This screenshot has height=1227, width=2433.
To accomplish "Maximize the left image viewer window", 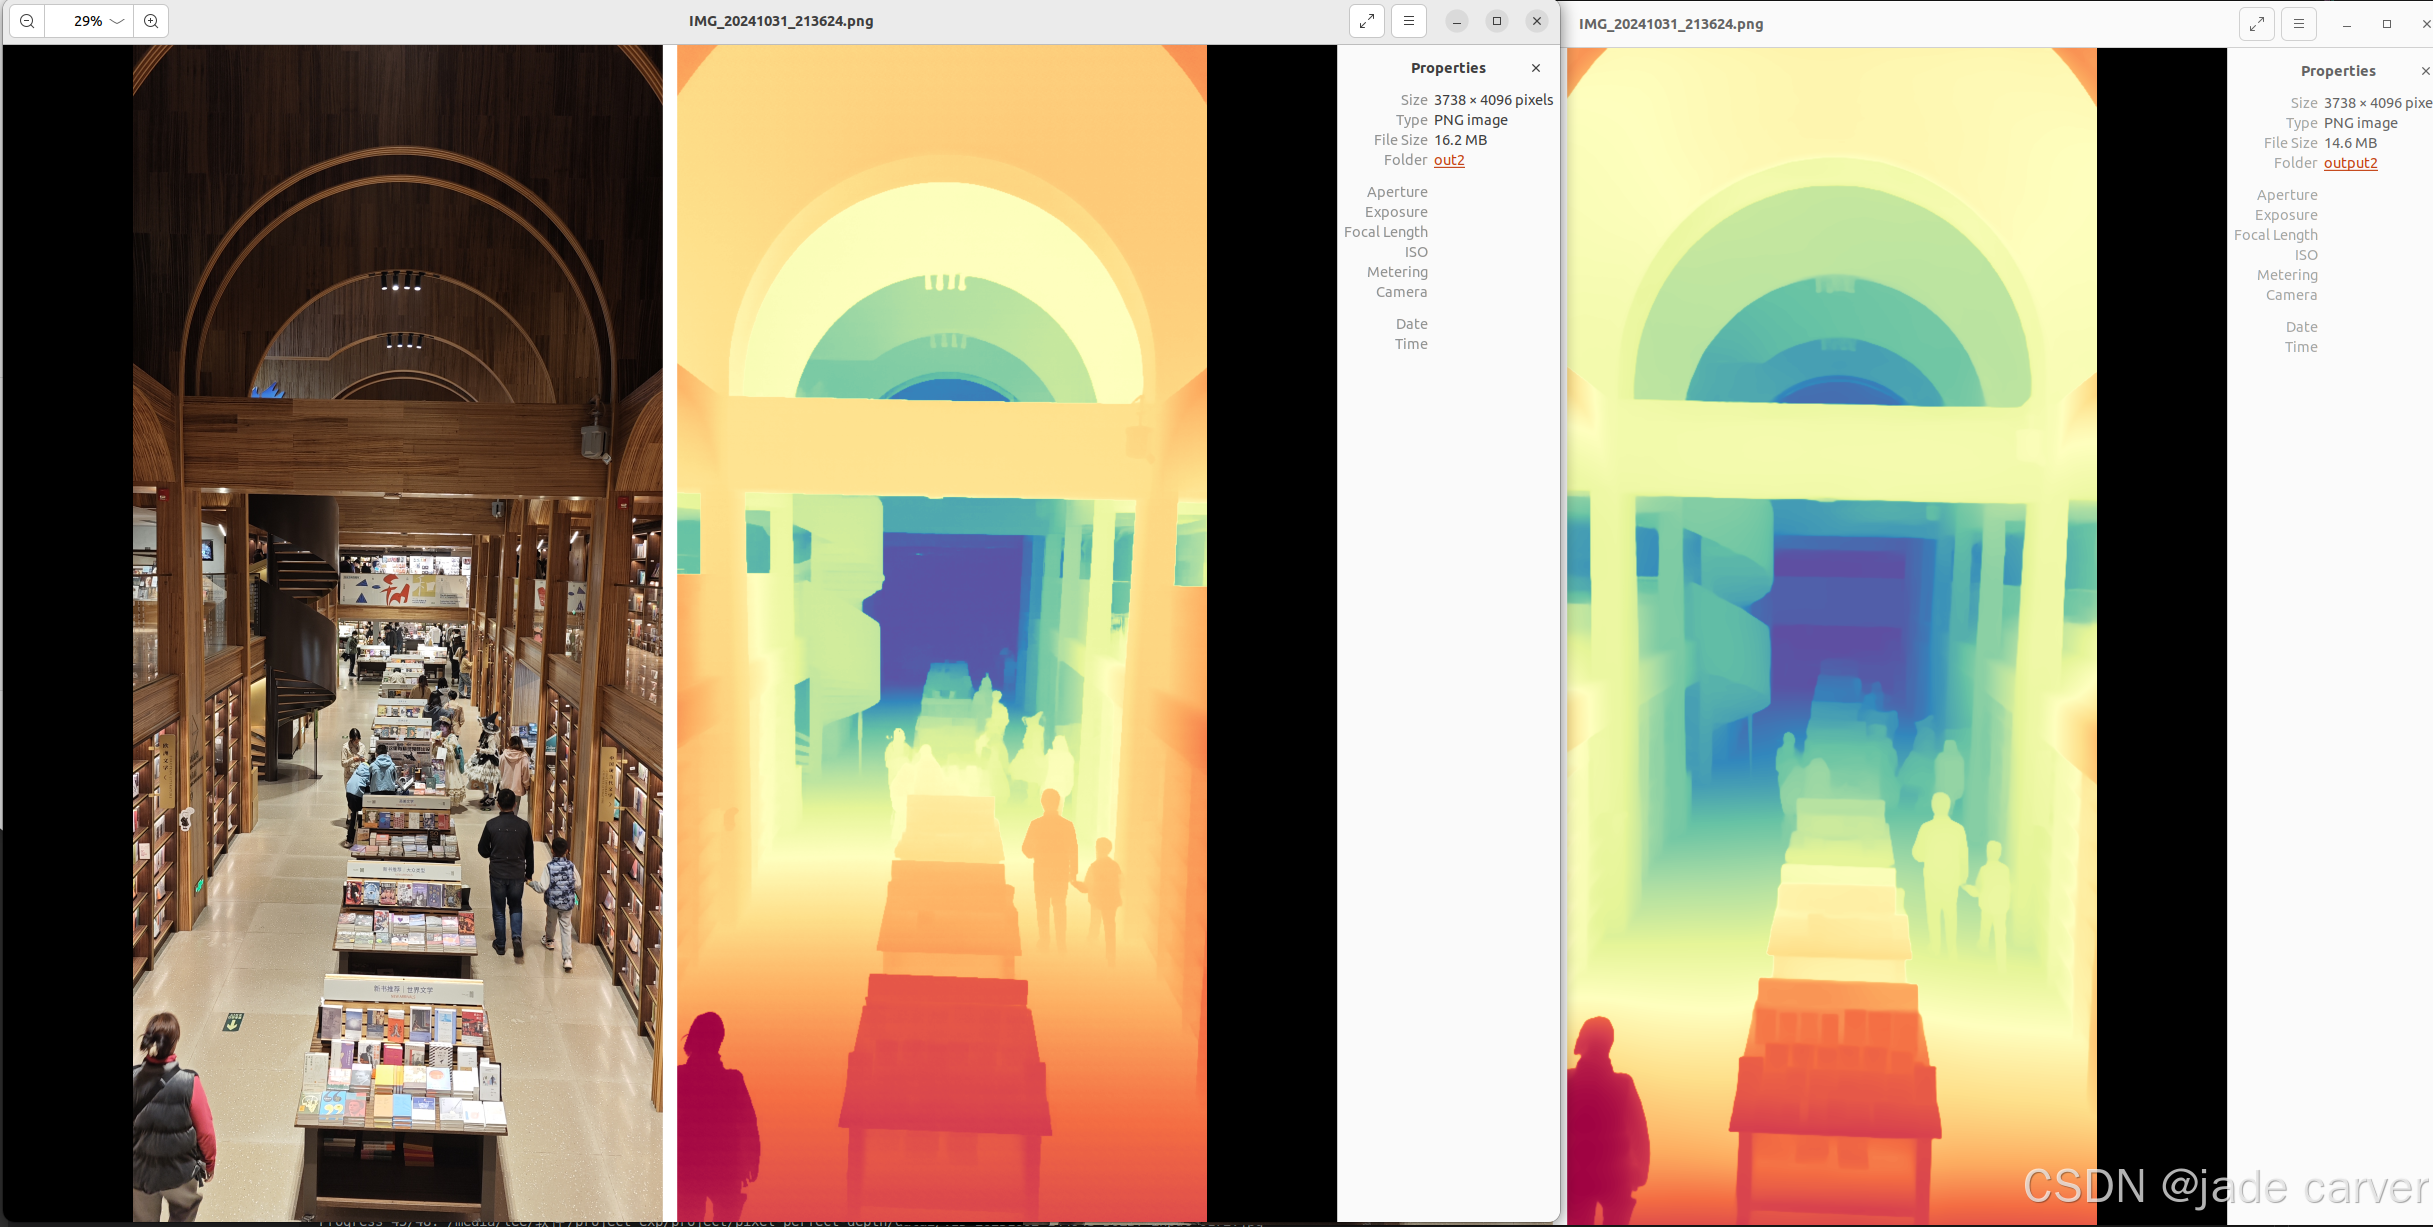I will (1497, 21).
